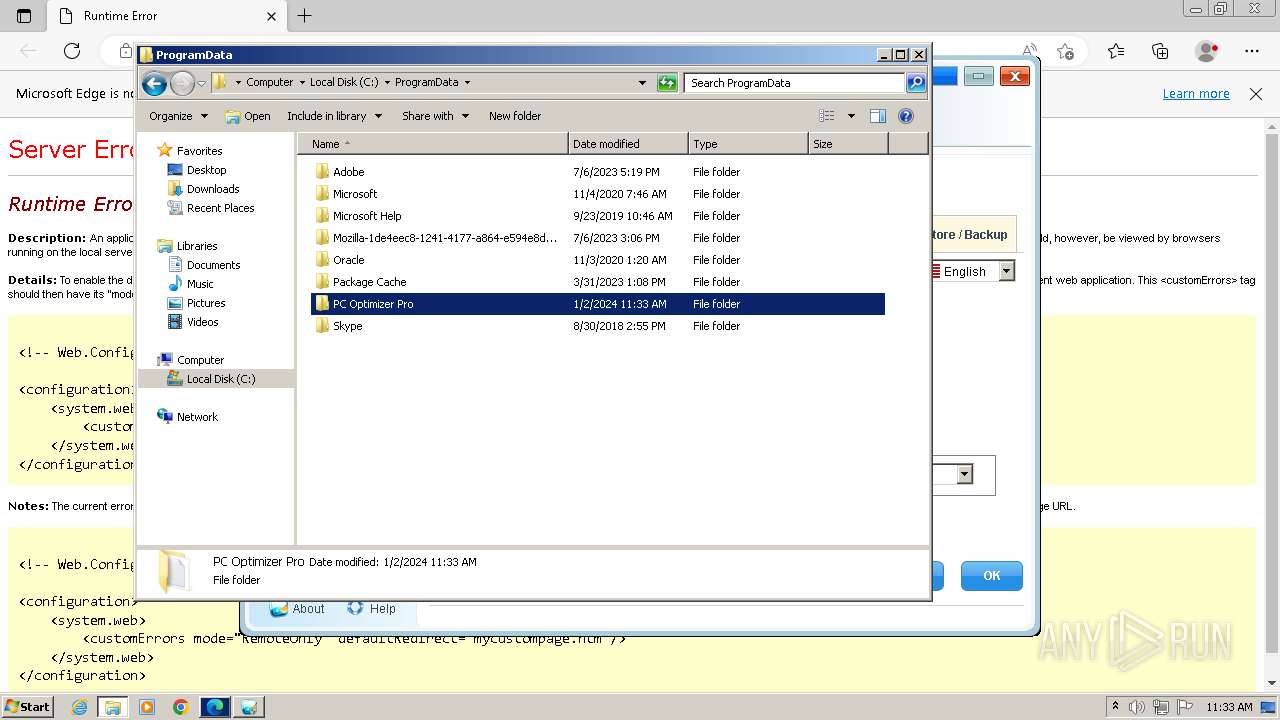Open Edge favorites icon

(1115, 51)
